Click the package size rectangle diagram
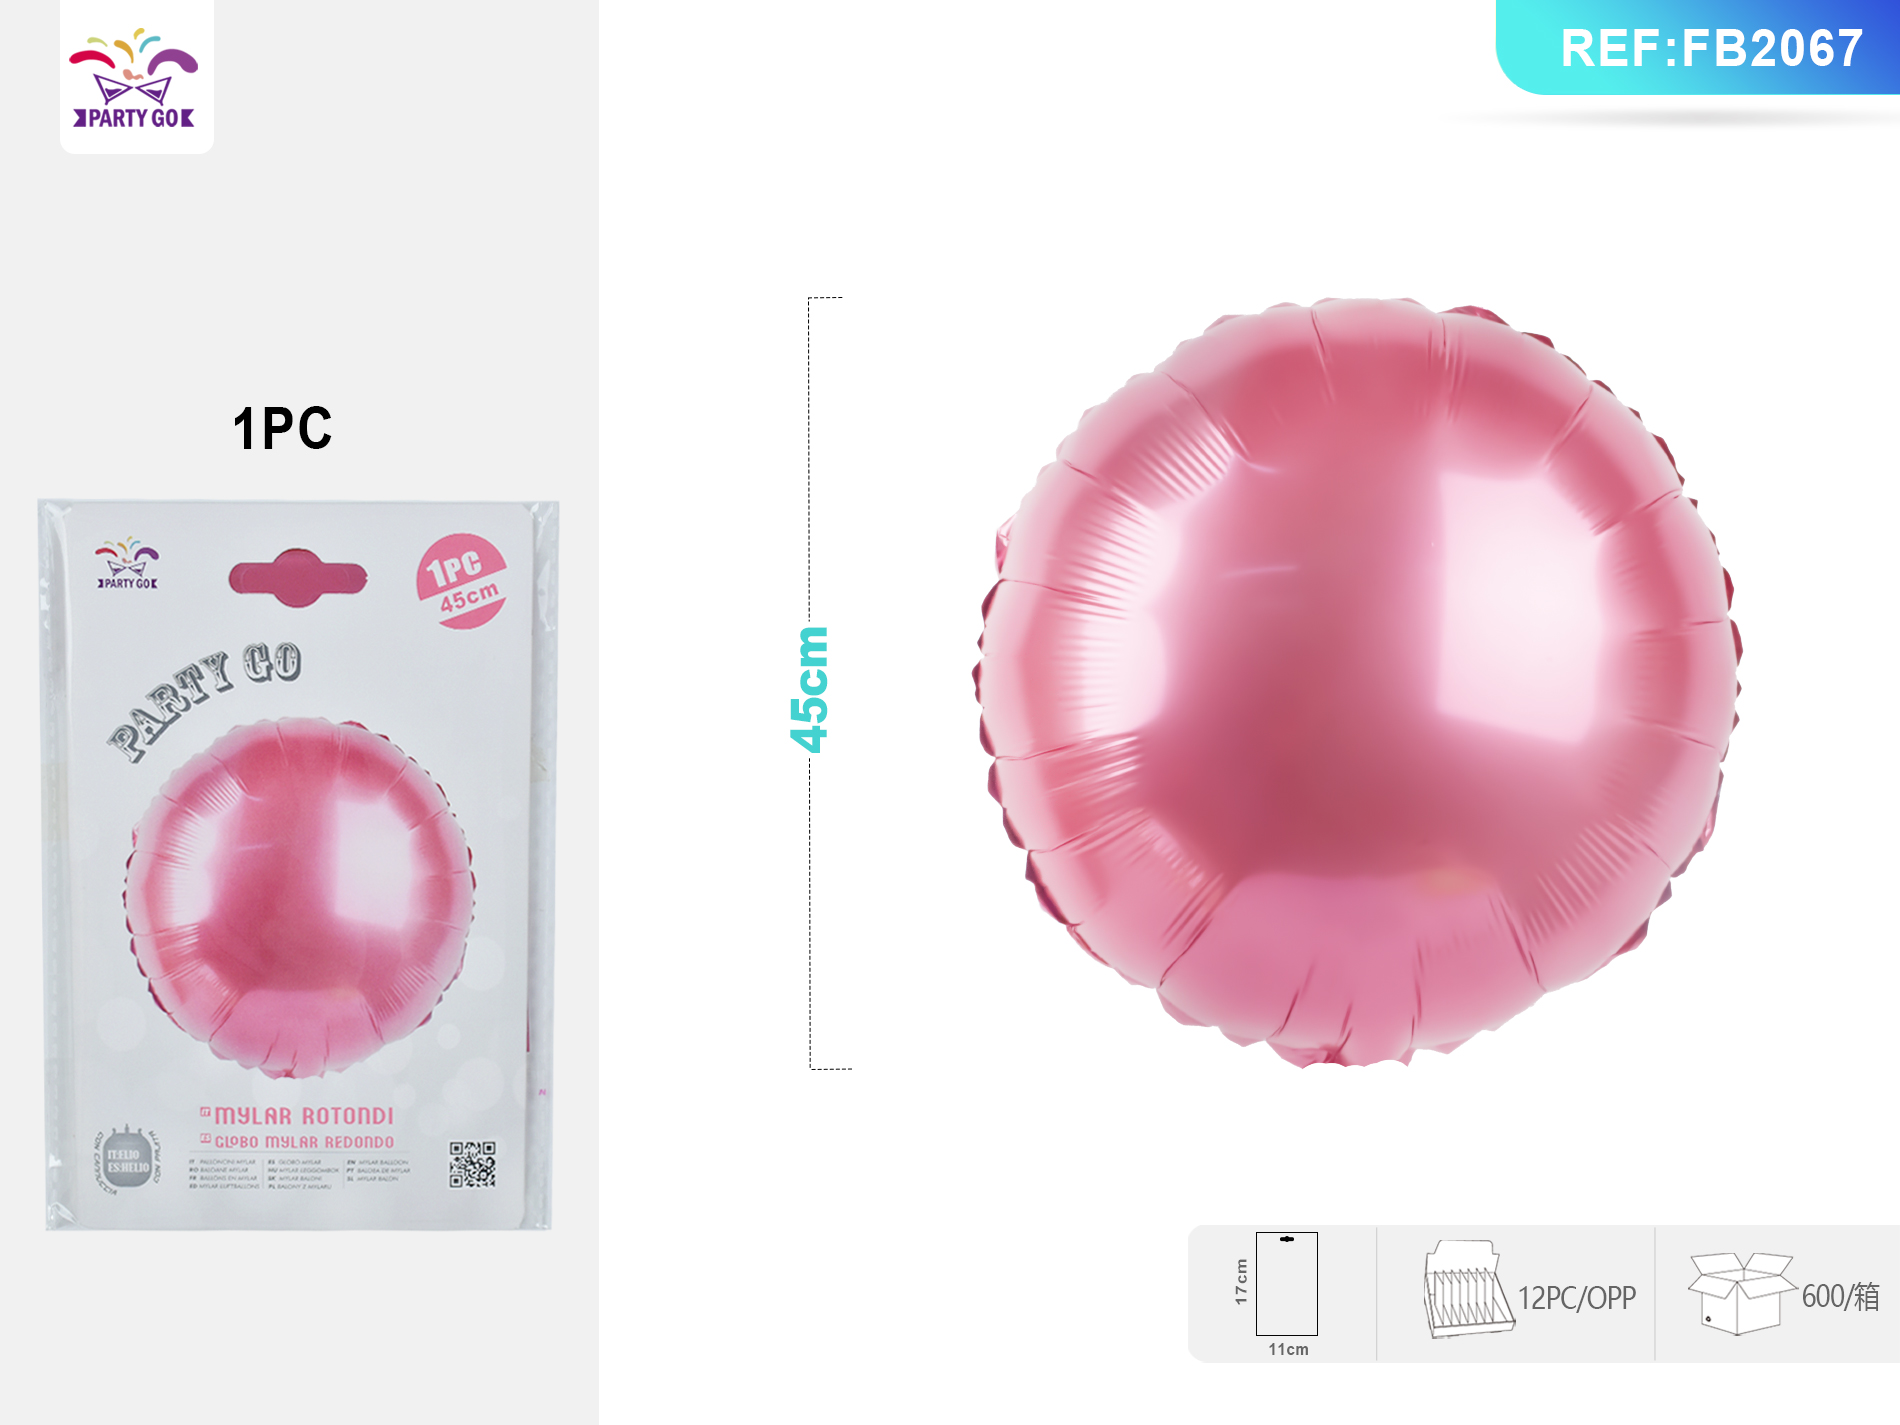1900x1425 pixels. [1287, 1284]
